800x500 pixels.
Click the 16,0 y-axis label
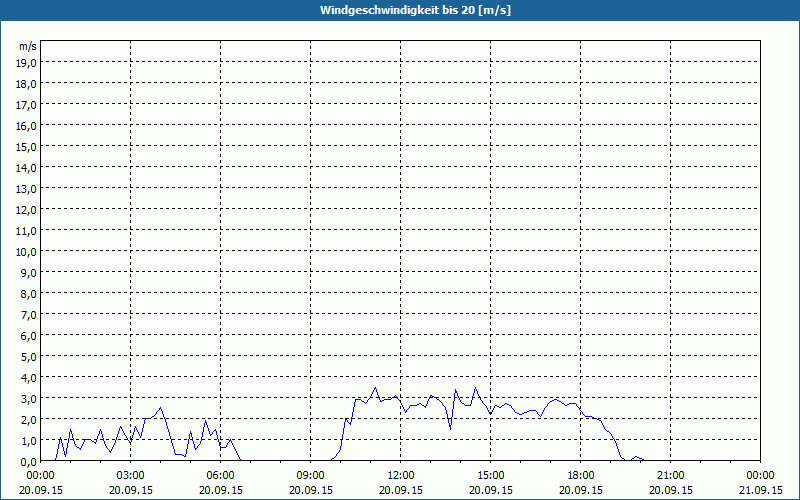click(27, 126)
